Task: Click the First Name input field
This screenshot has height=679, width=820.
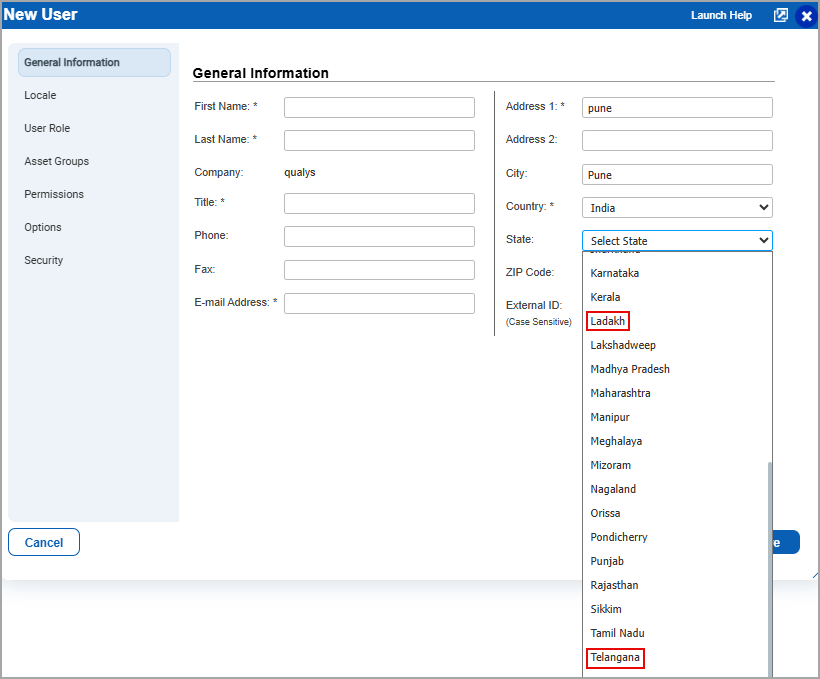Action: [379, 108]
